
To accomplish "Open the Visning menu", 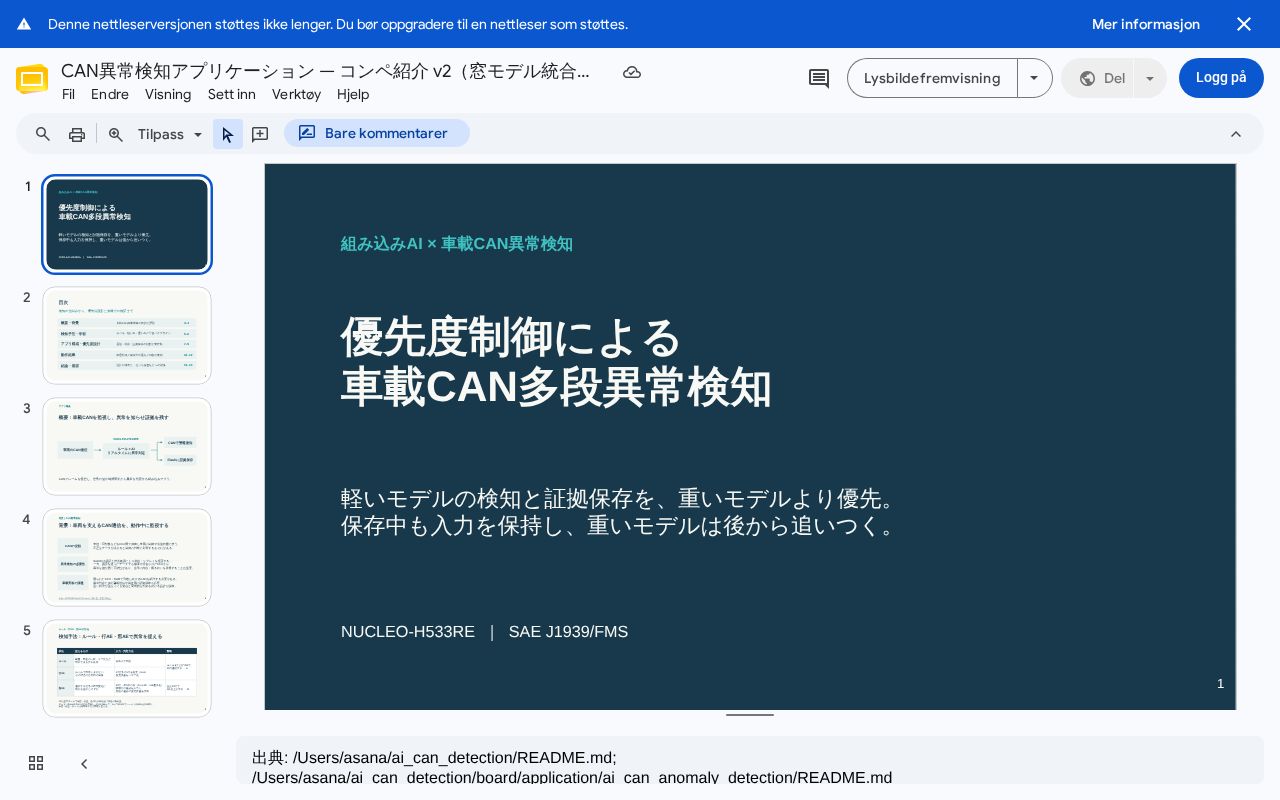I will 168,94.
